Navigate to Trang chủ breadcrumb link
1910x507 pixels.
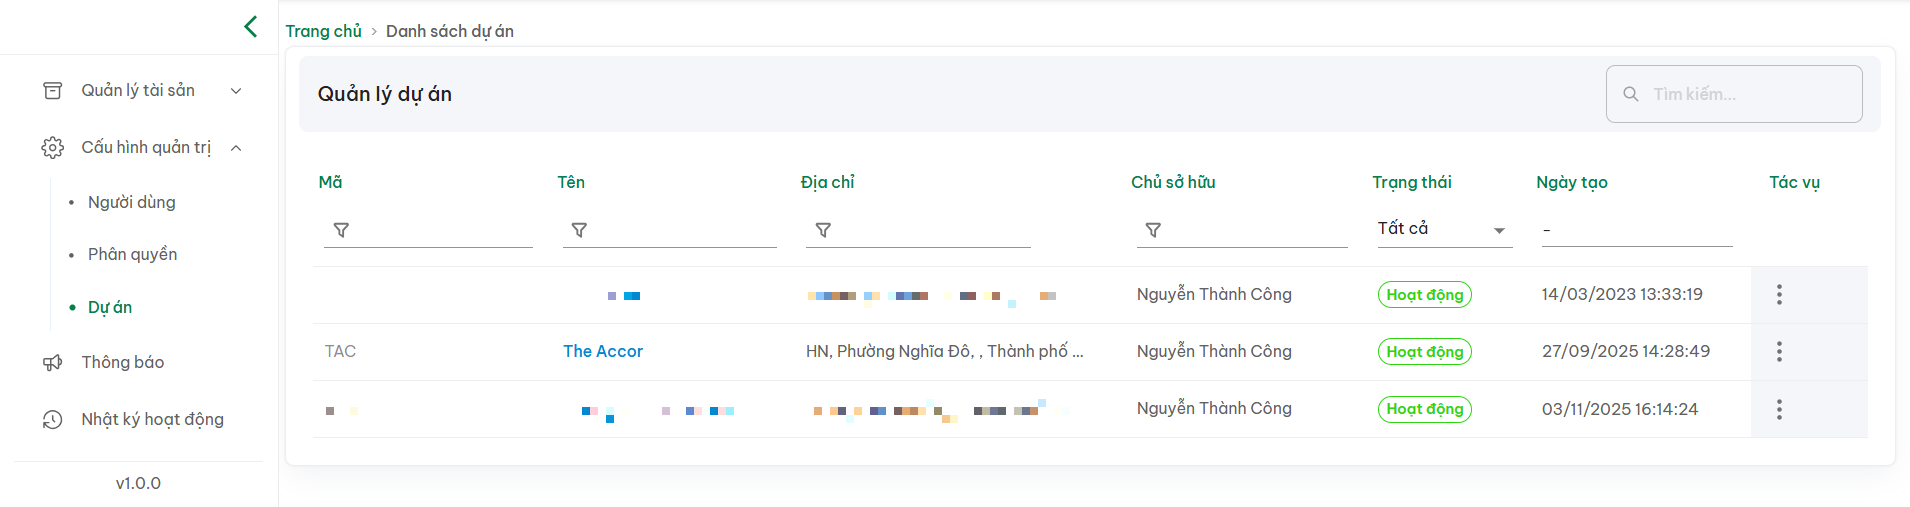(x=323, y=31)
